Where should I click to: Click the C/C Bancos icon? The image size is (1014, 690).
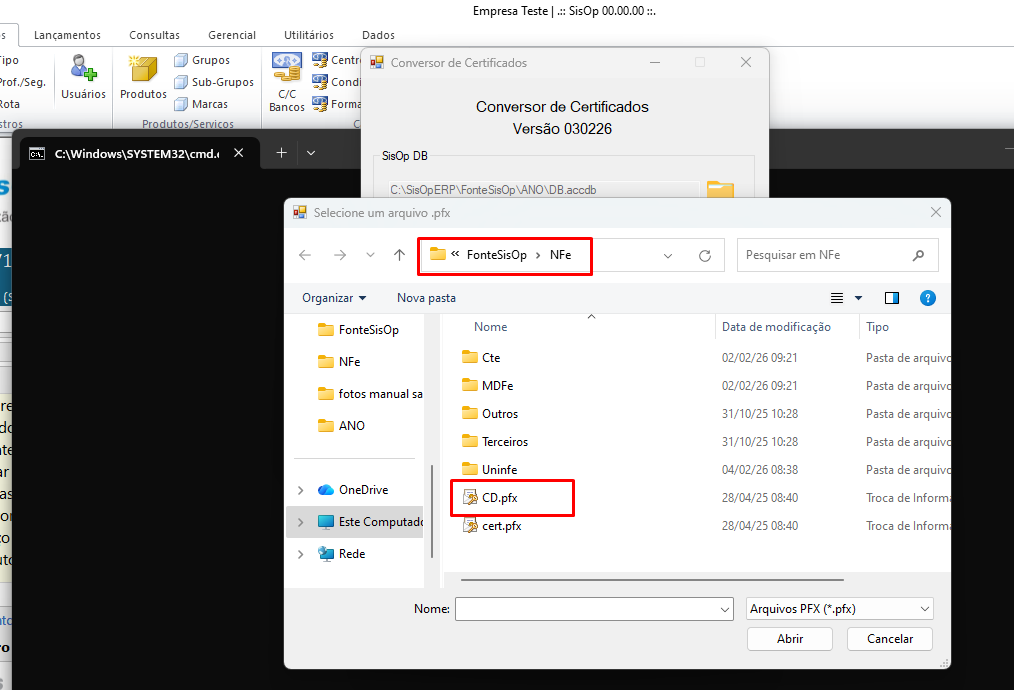click(x=287, y=80)
